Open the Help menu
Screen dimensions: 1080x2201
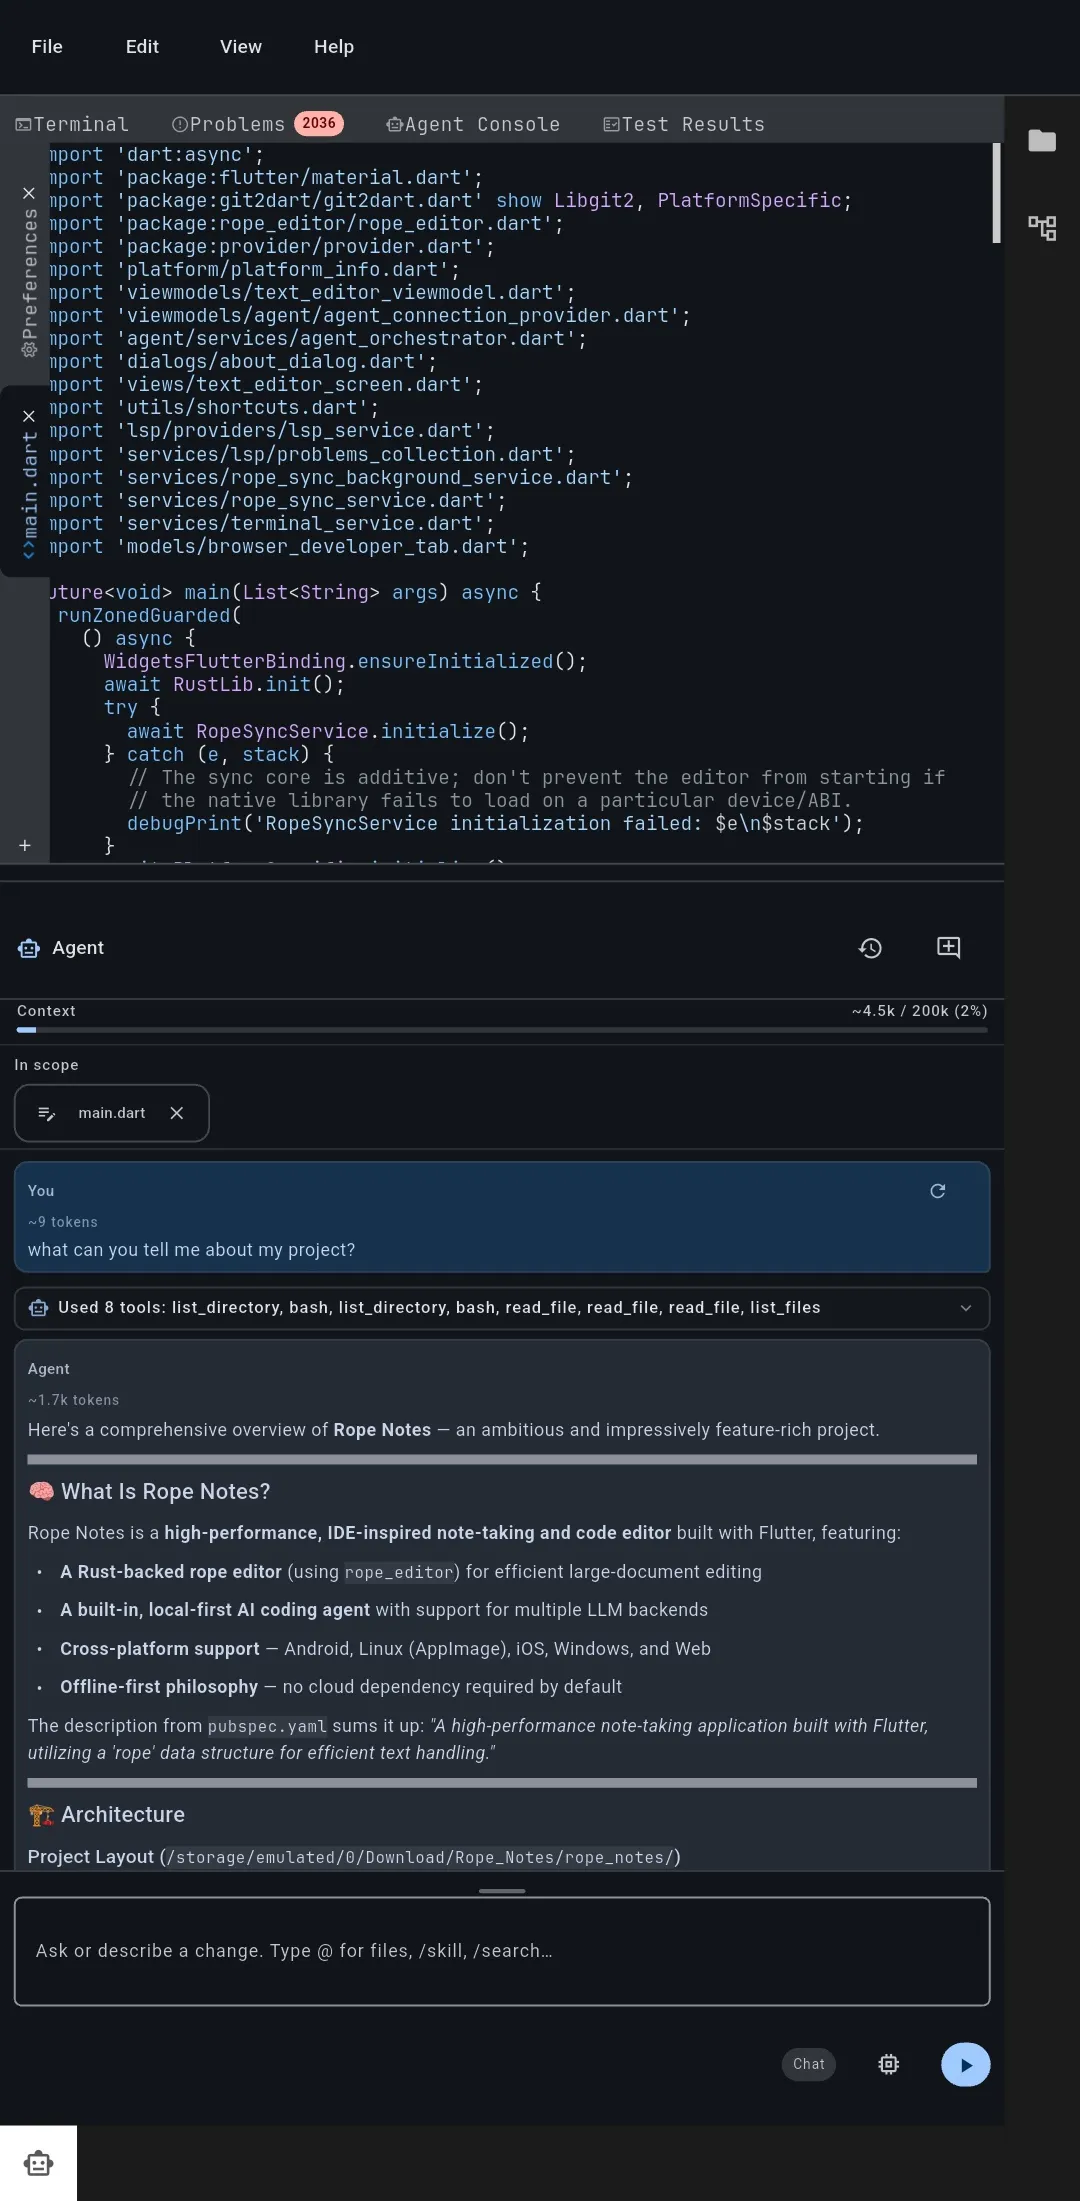pos(334,47)
